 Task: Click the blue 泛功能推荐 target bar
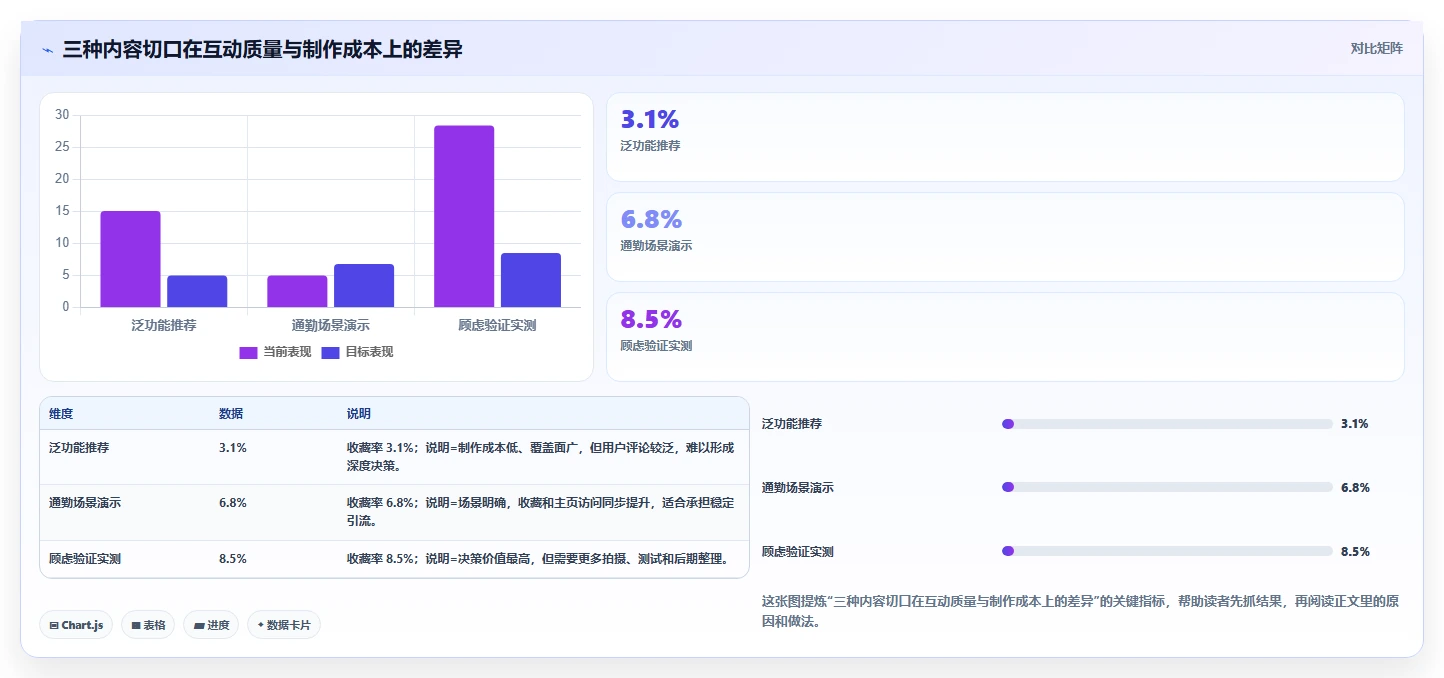pos(197,291)
